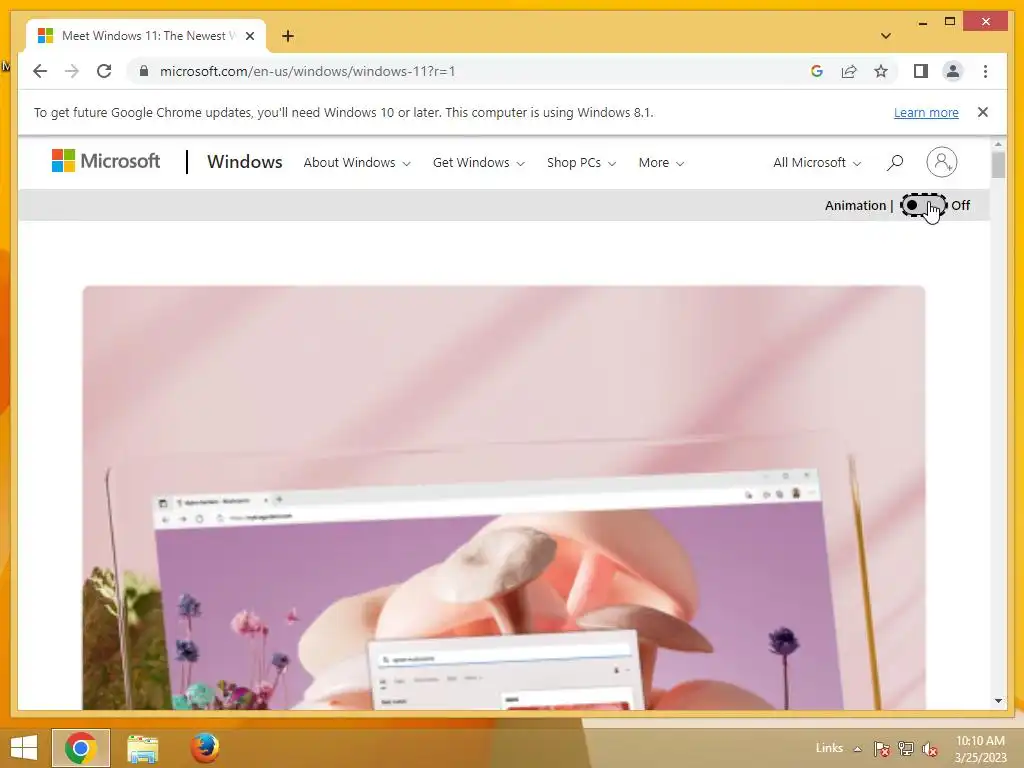This screenshot has height=768, width=1024.
Task: Open the Learn more link
Action: pos(926,112)
